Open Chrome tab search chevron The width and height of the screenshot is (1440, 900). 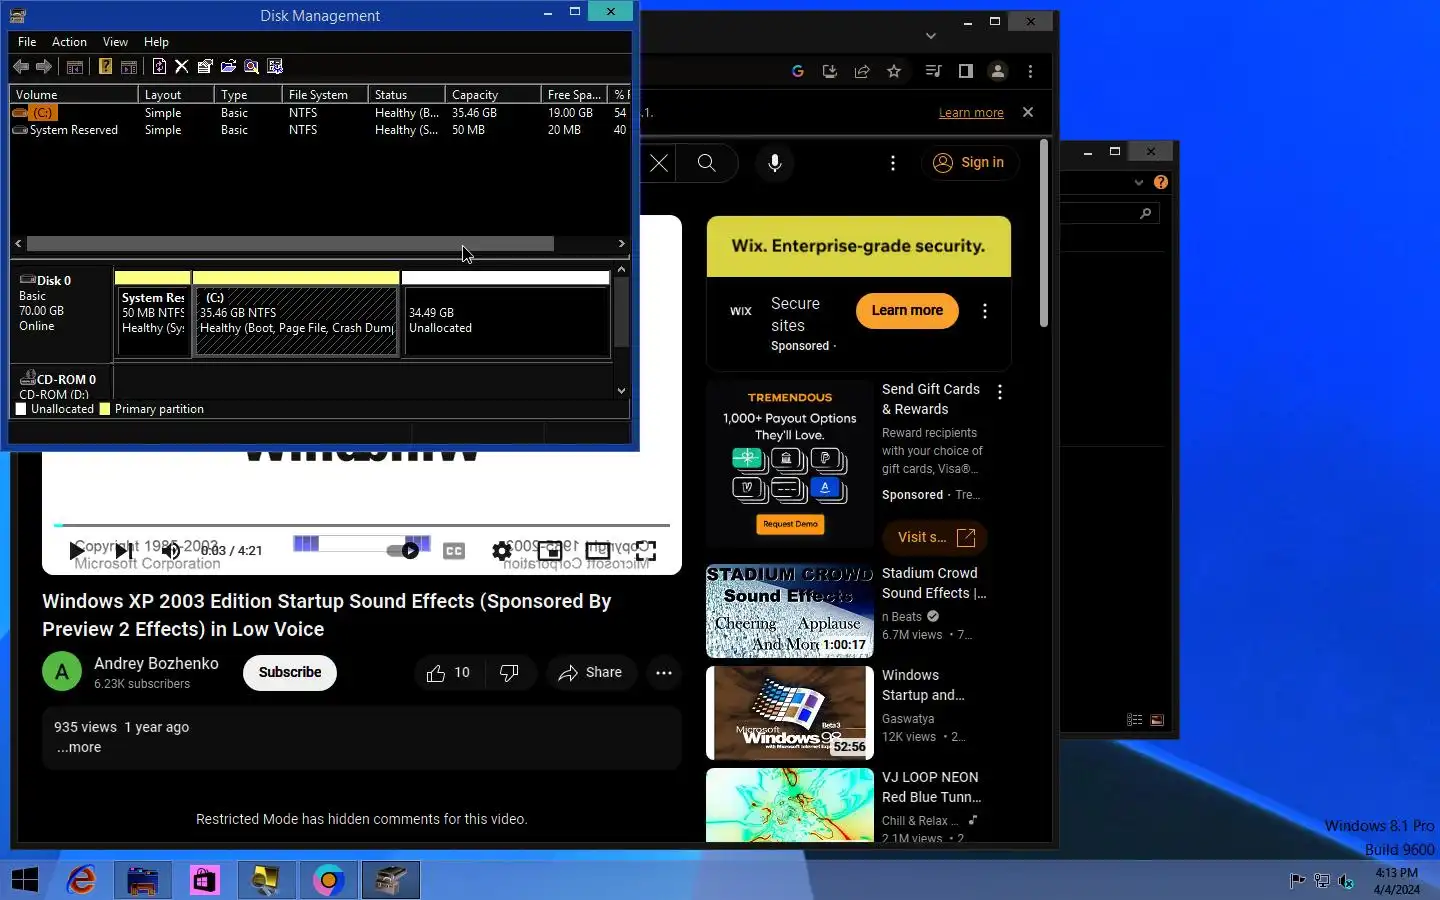[x=931, y=36]
